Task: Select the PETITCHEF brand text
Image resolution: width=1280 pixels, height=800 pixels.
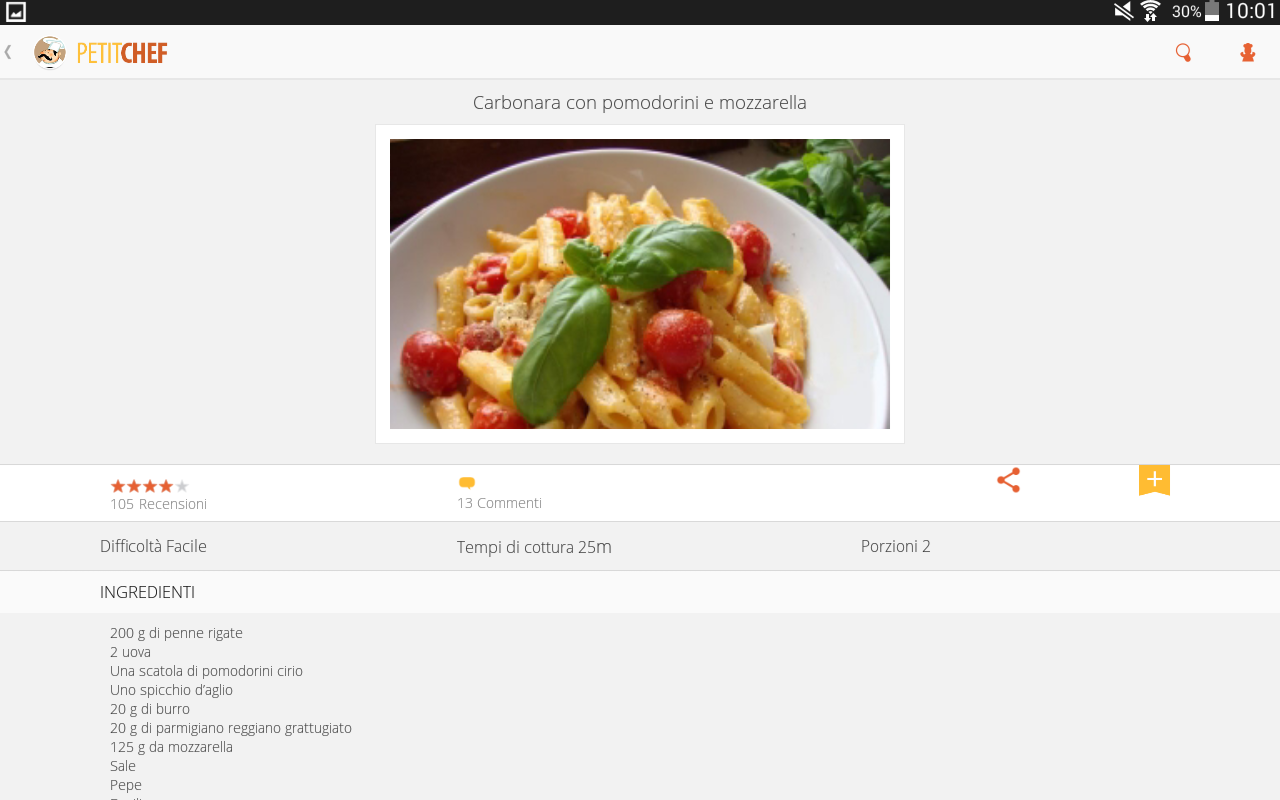Action: (x=122, y=53)
